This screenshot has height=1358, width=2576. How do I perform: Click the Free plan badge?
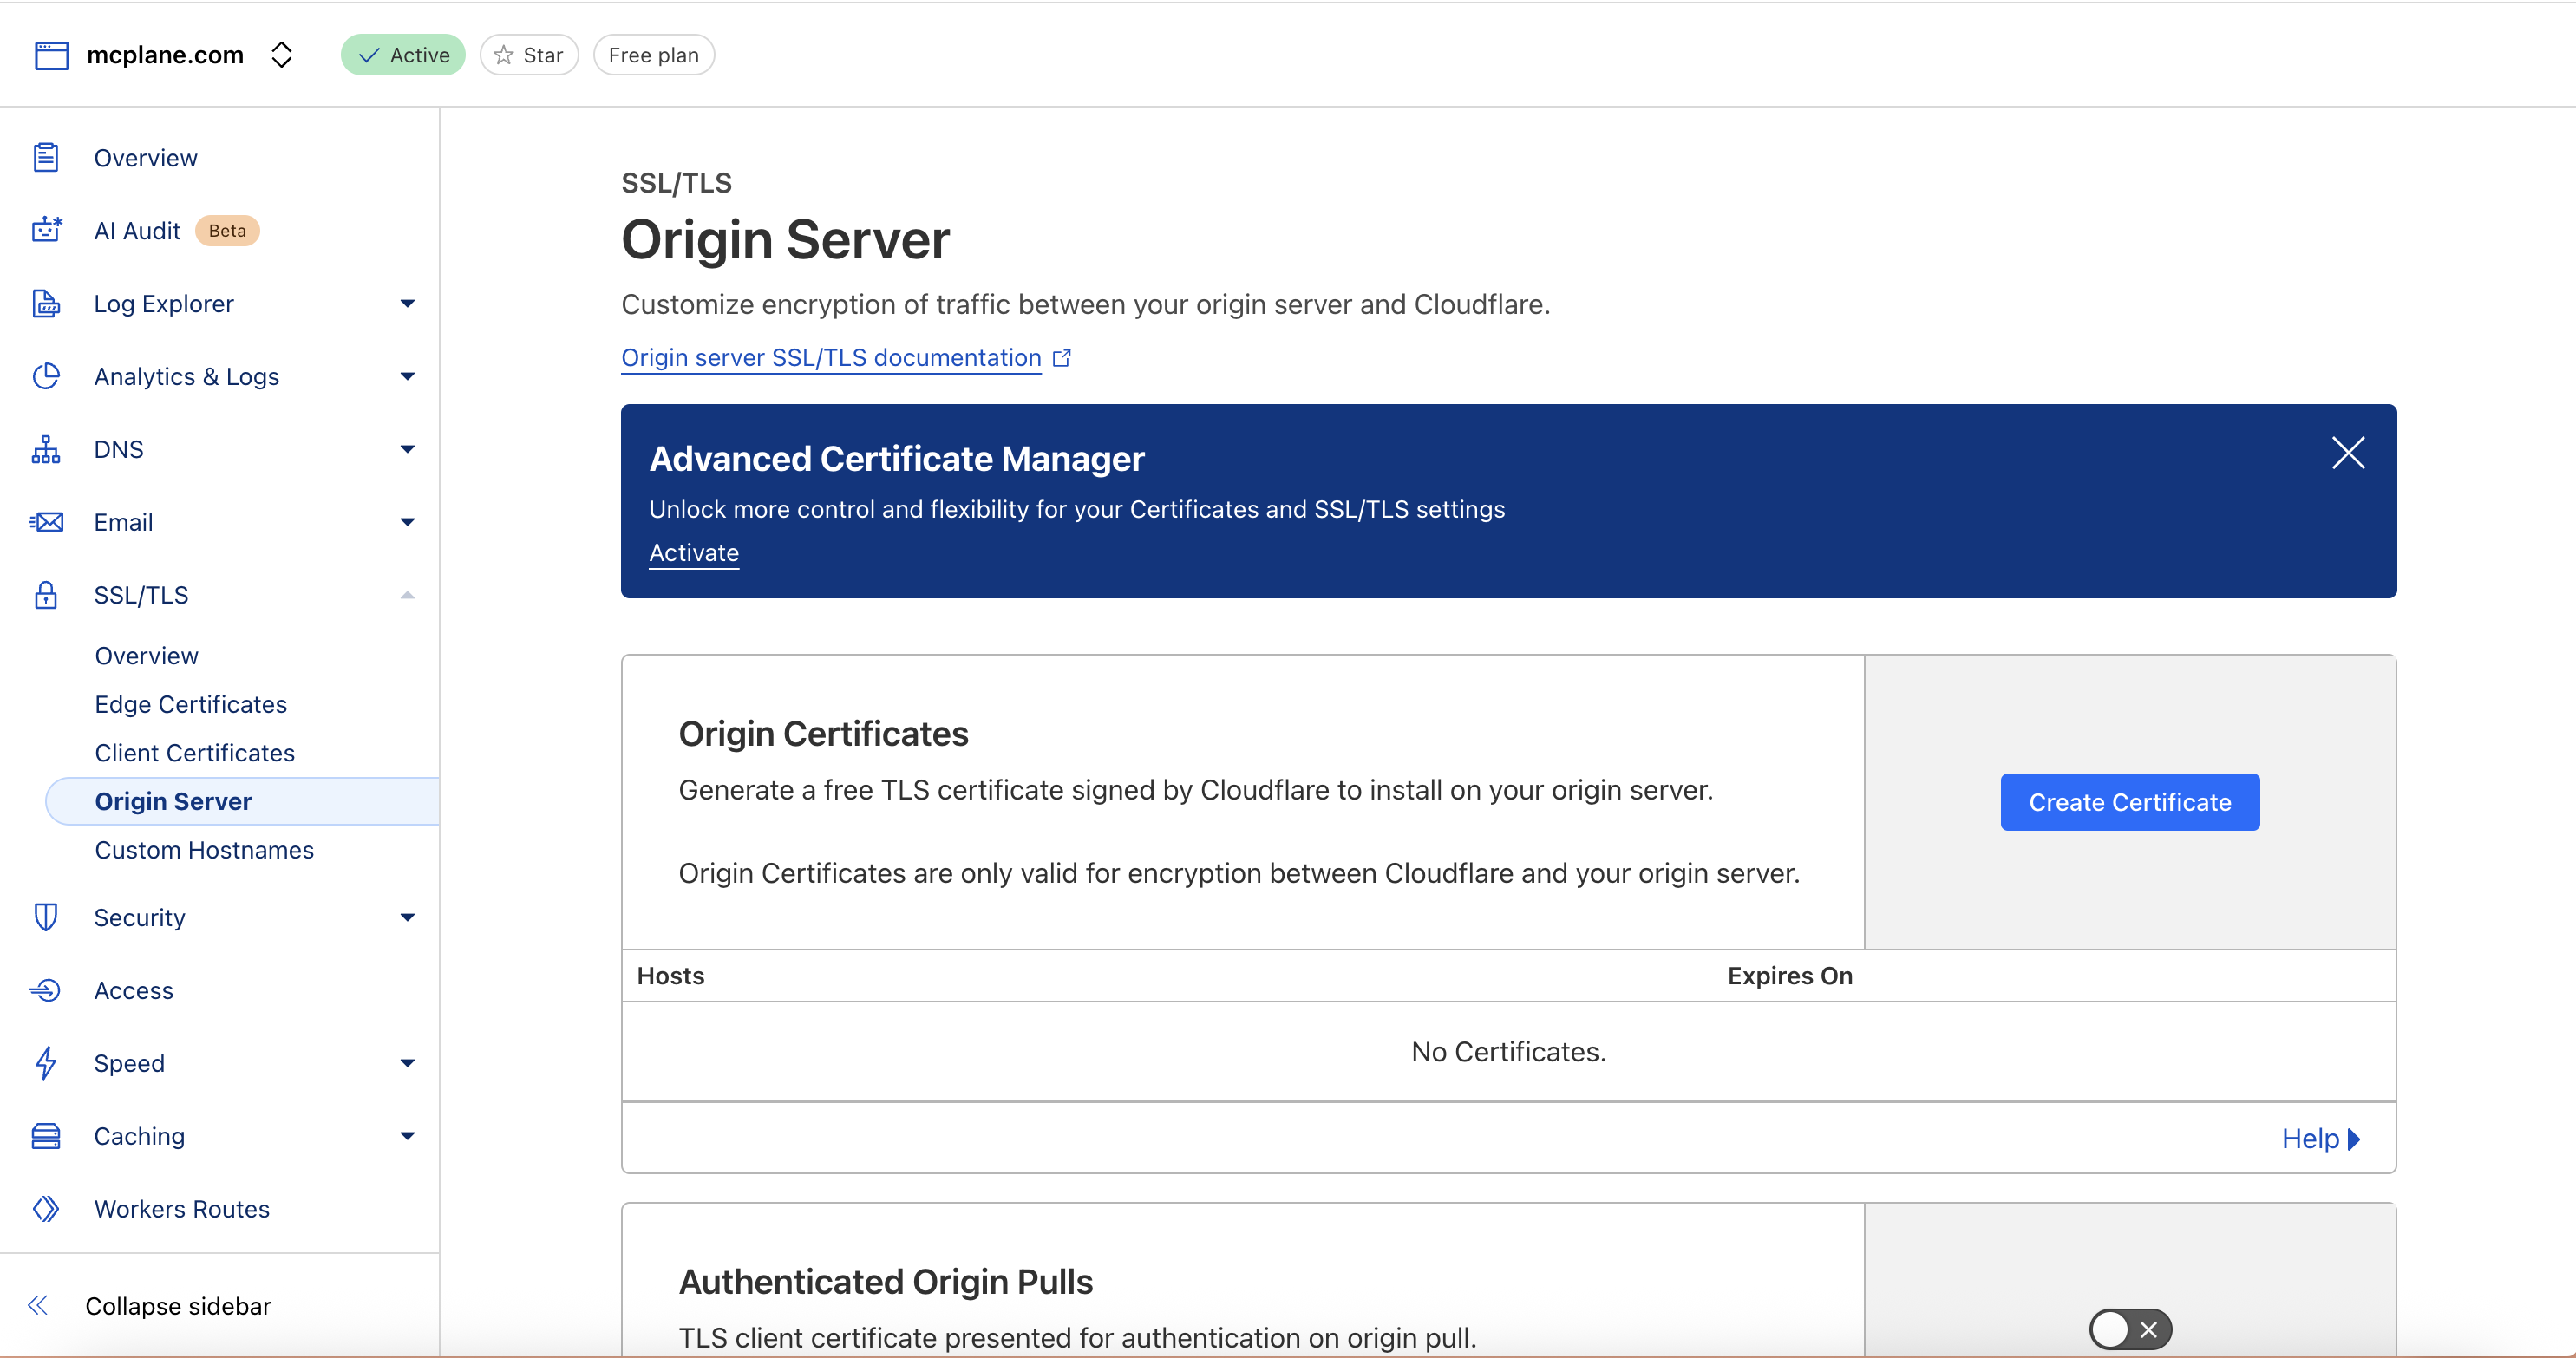(654, 55)
